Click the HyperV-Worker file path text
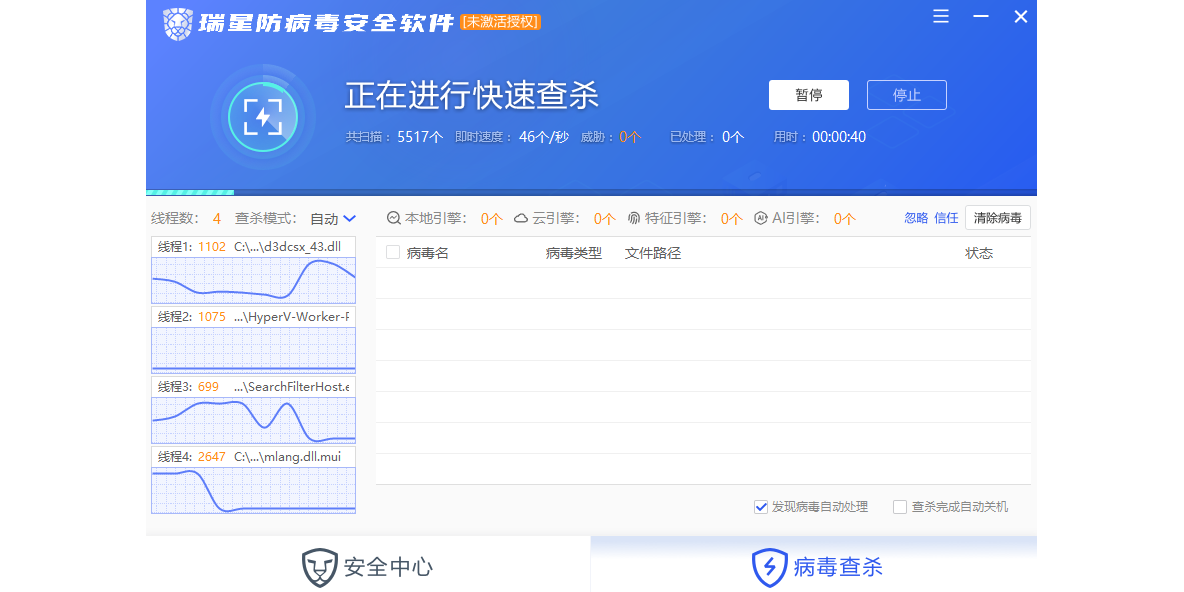 (x=291, y=317)
